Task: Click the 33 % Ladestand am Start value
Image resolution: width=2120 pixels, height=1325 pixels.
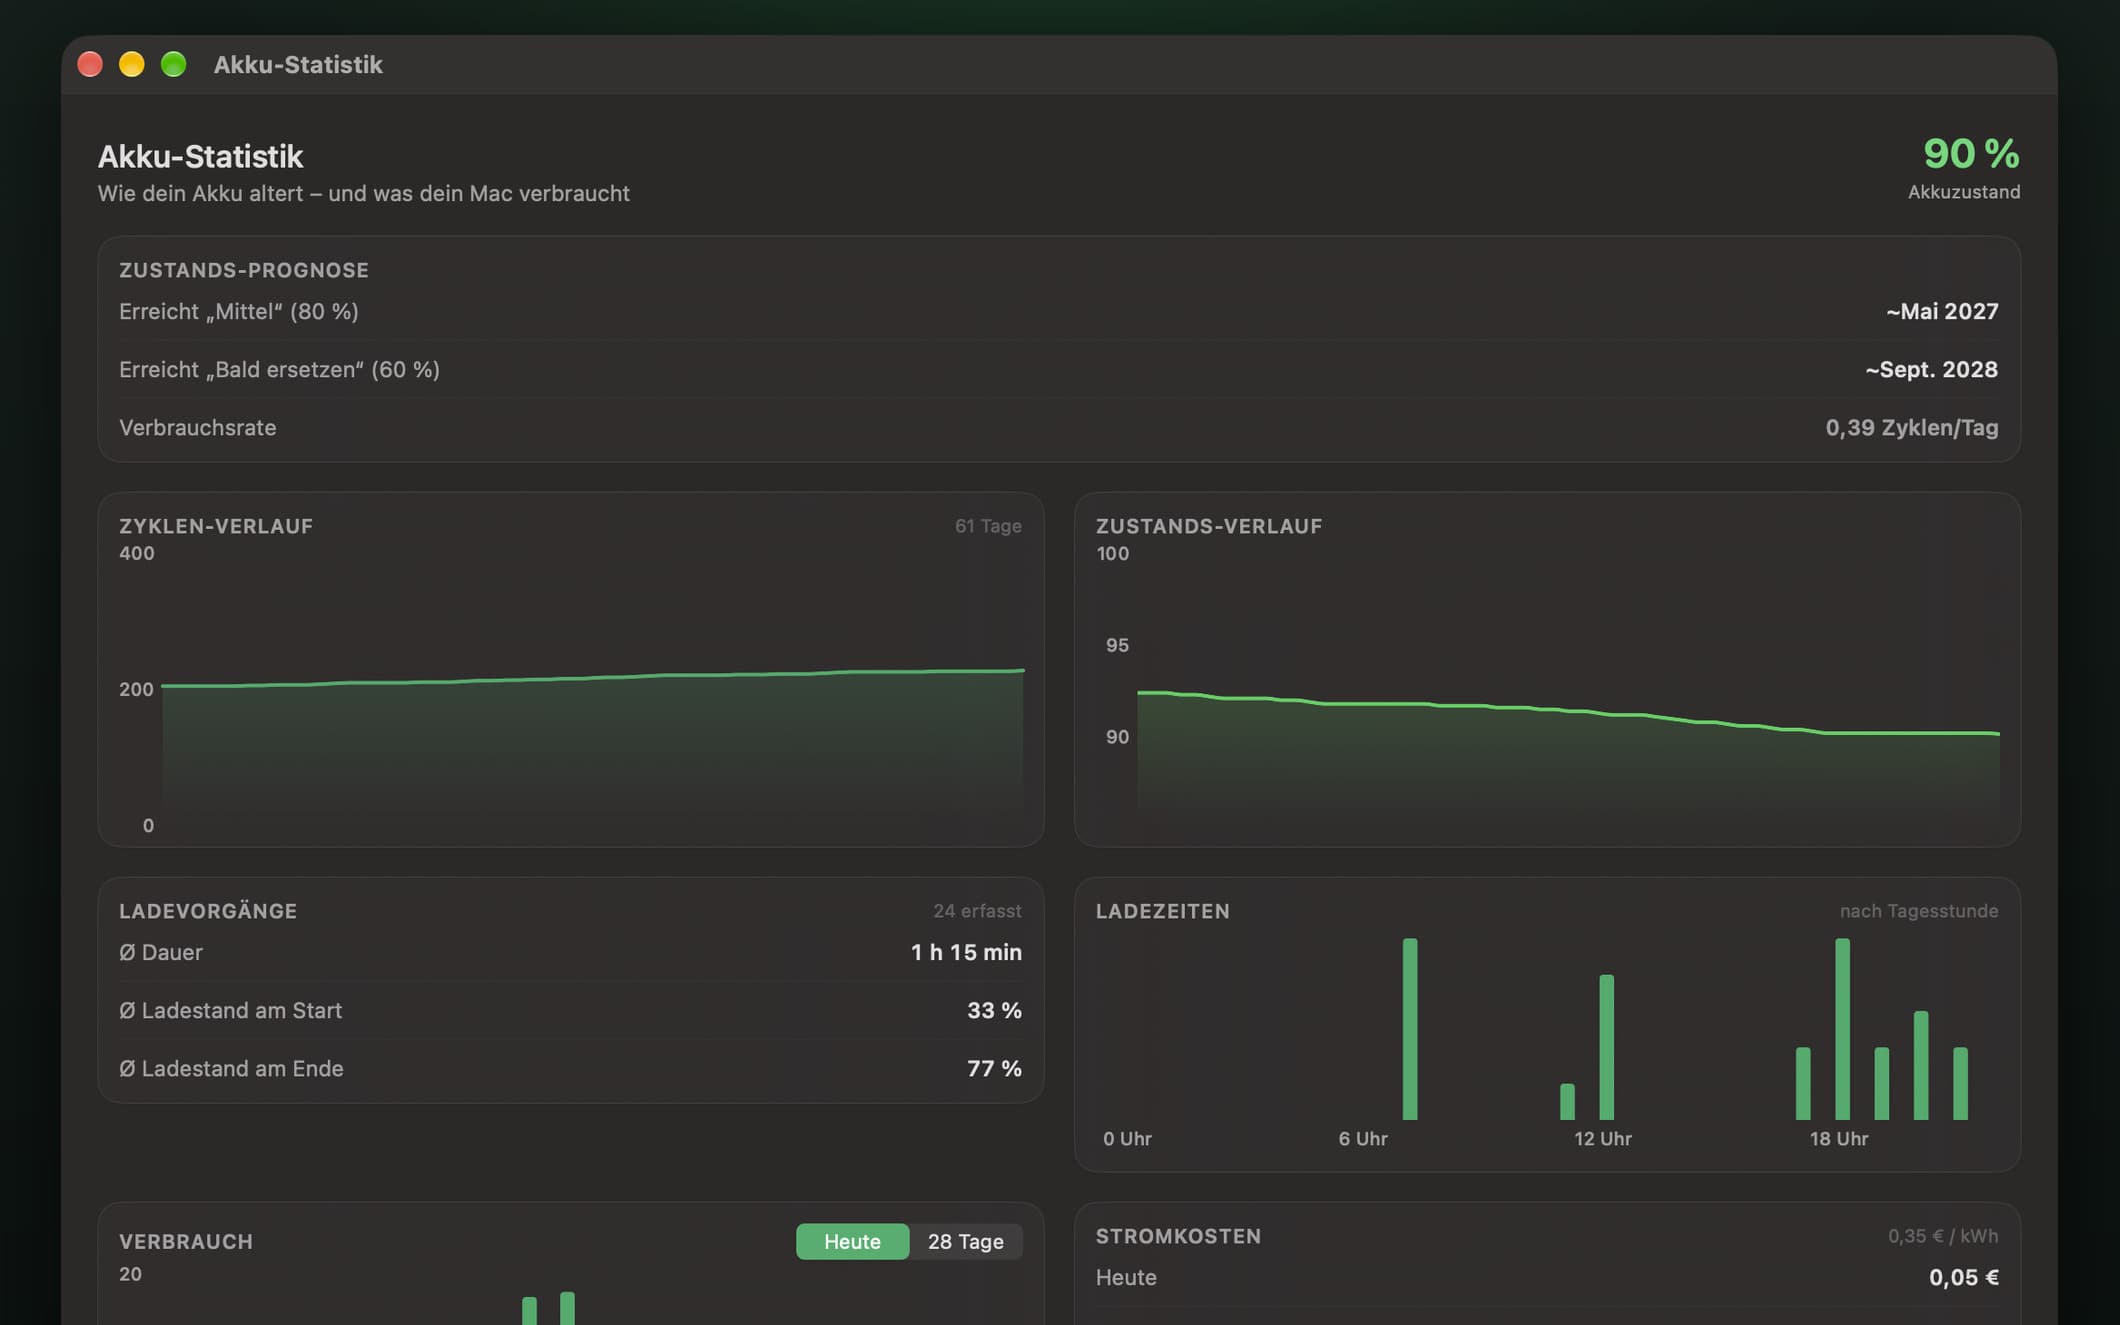Action: point(994,1010)
